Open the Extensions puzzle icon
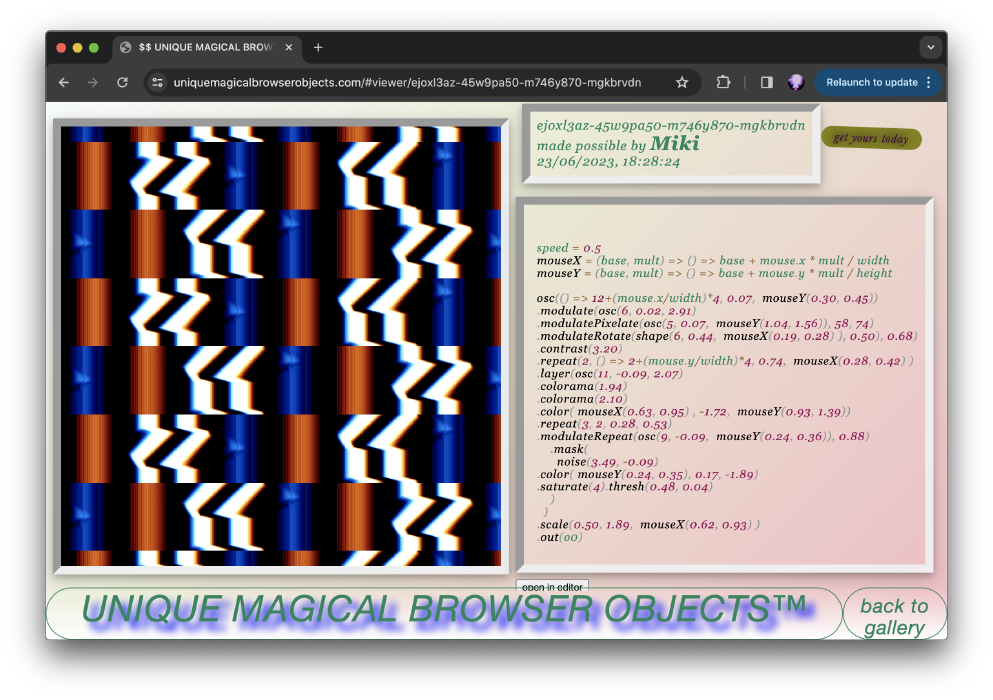Viewport: 993px width, 700px height. (724, 82)
